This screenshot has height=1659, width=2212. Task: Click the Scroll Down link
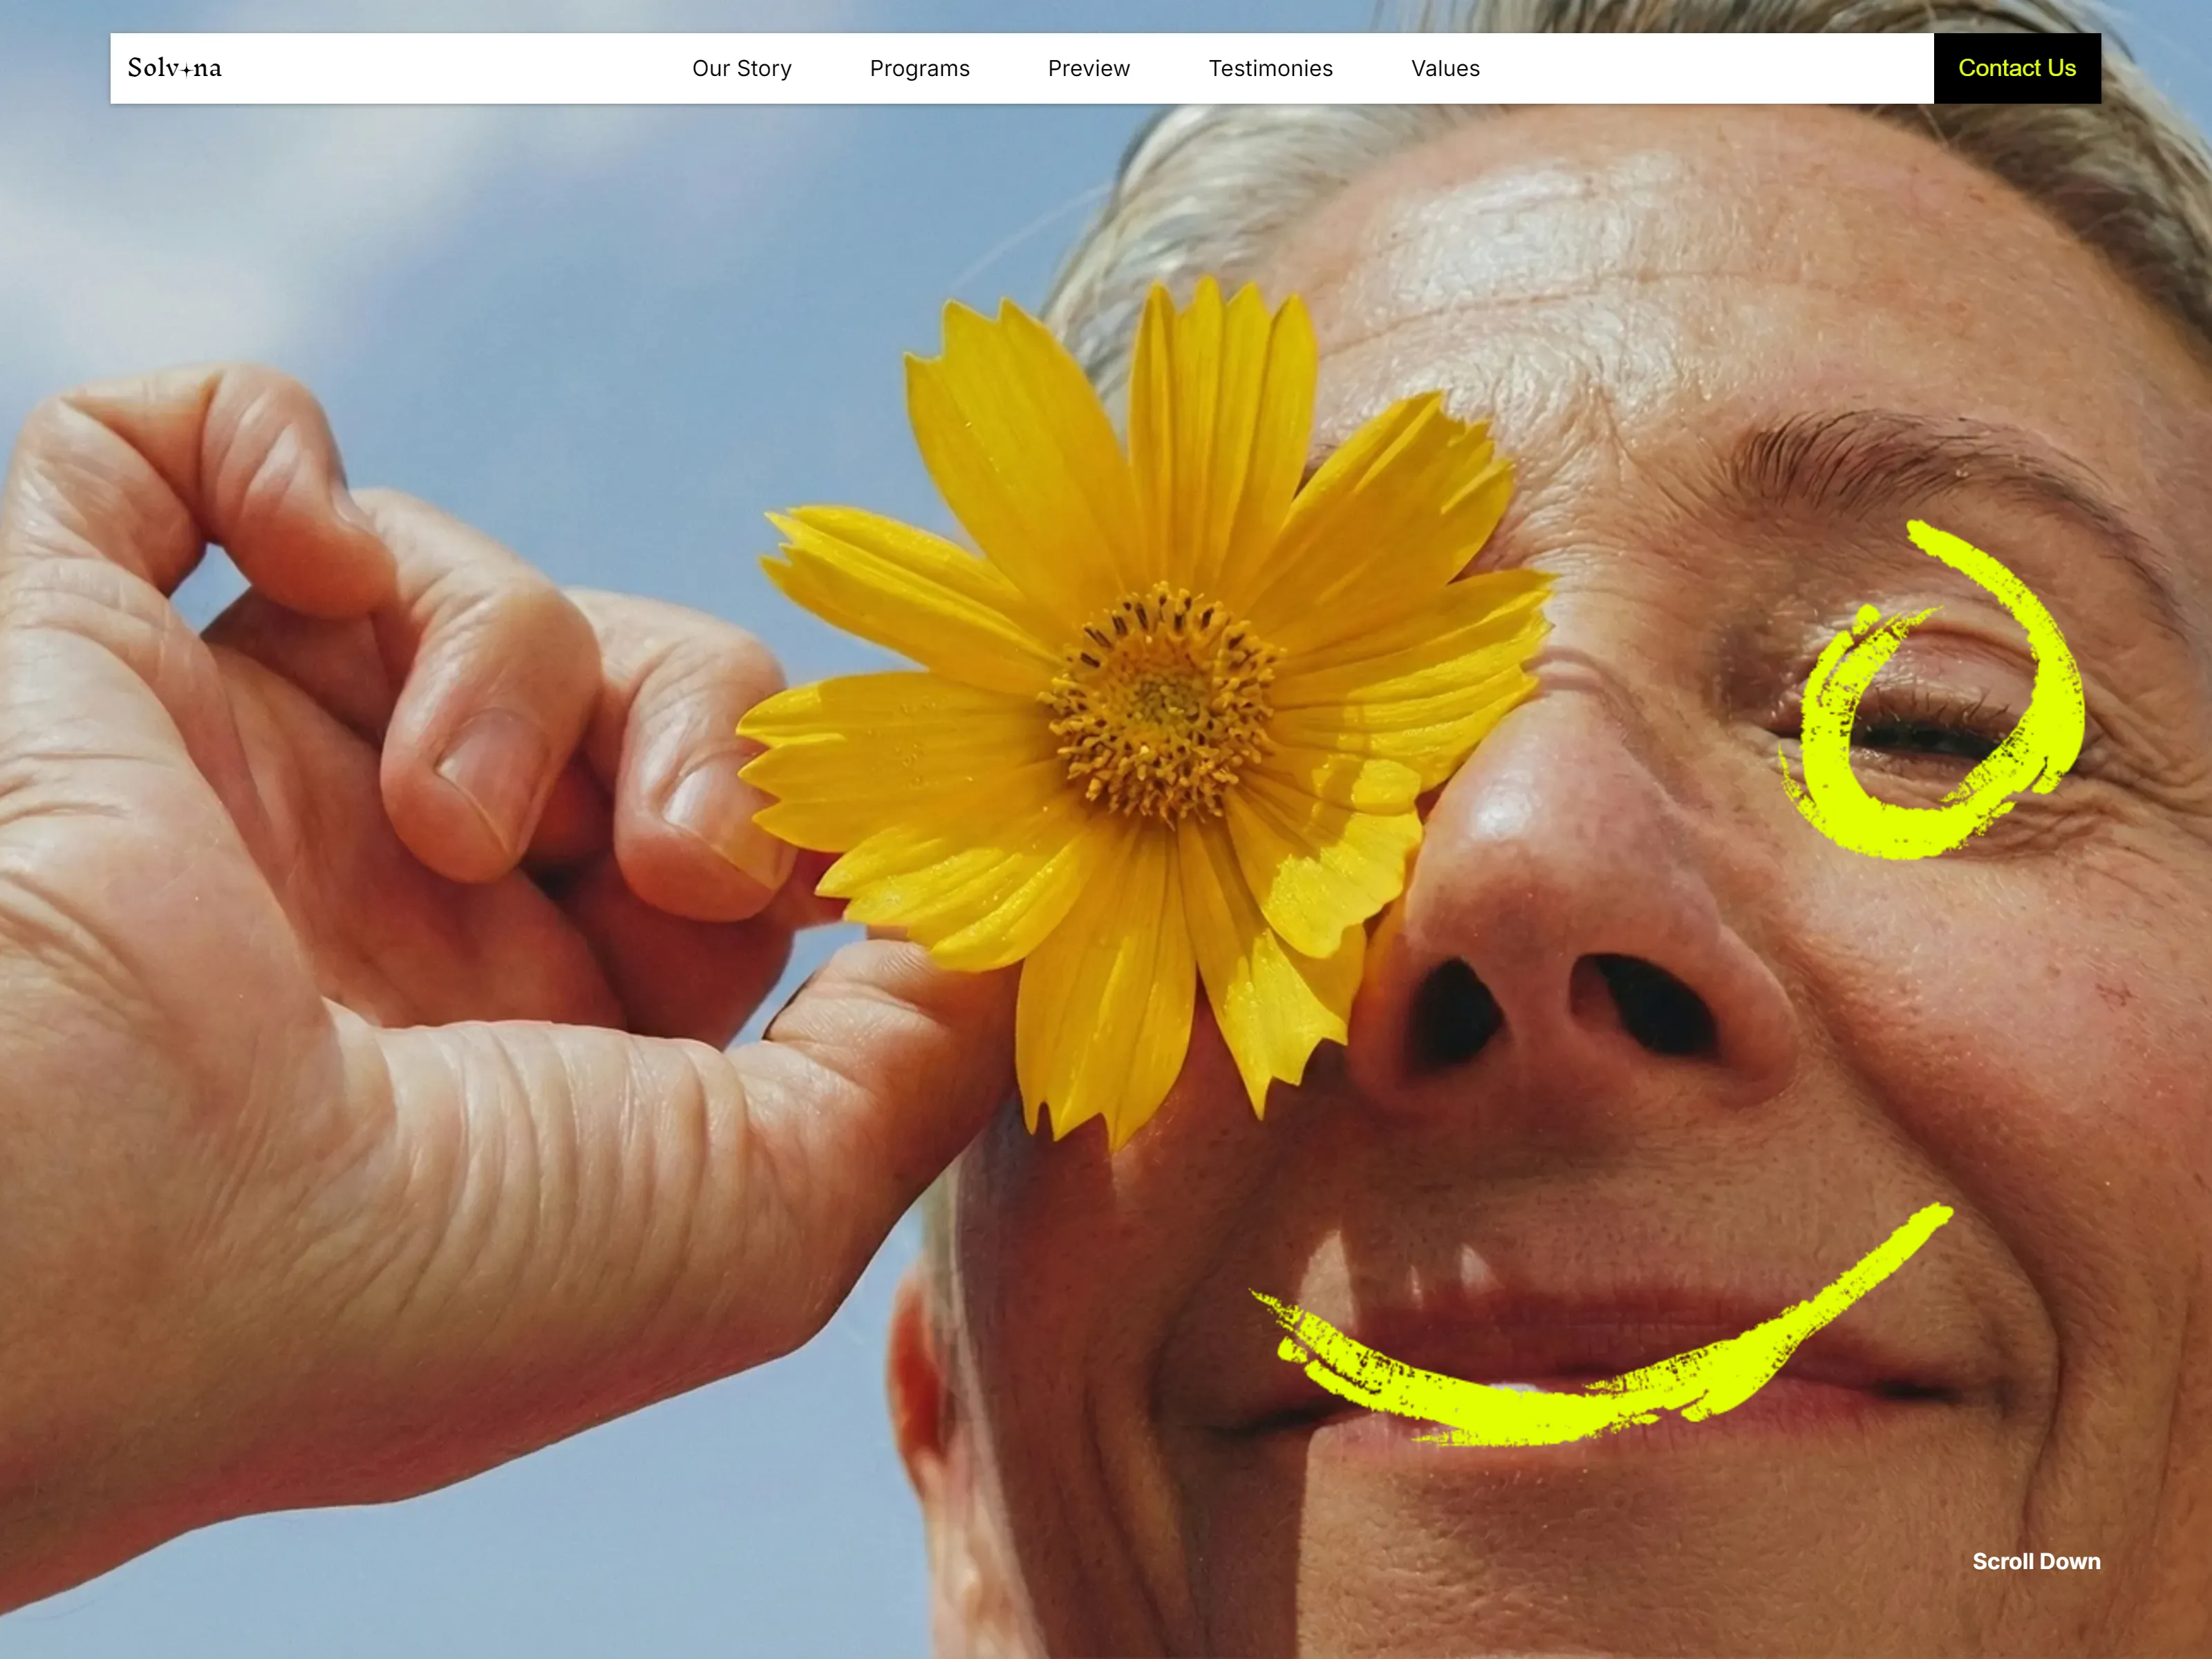(x=2036, y=1561)
